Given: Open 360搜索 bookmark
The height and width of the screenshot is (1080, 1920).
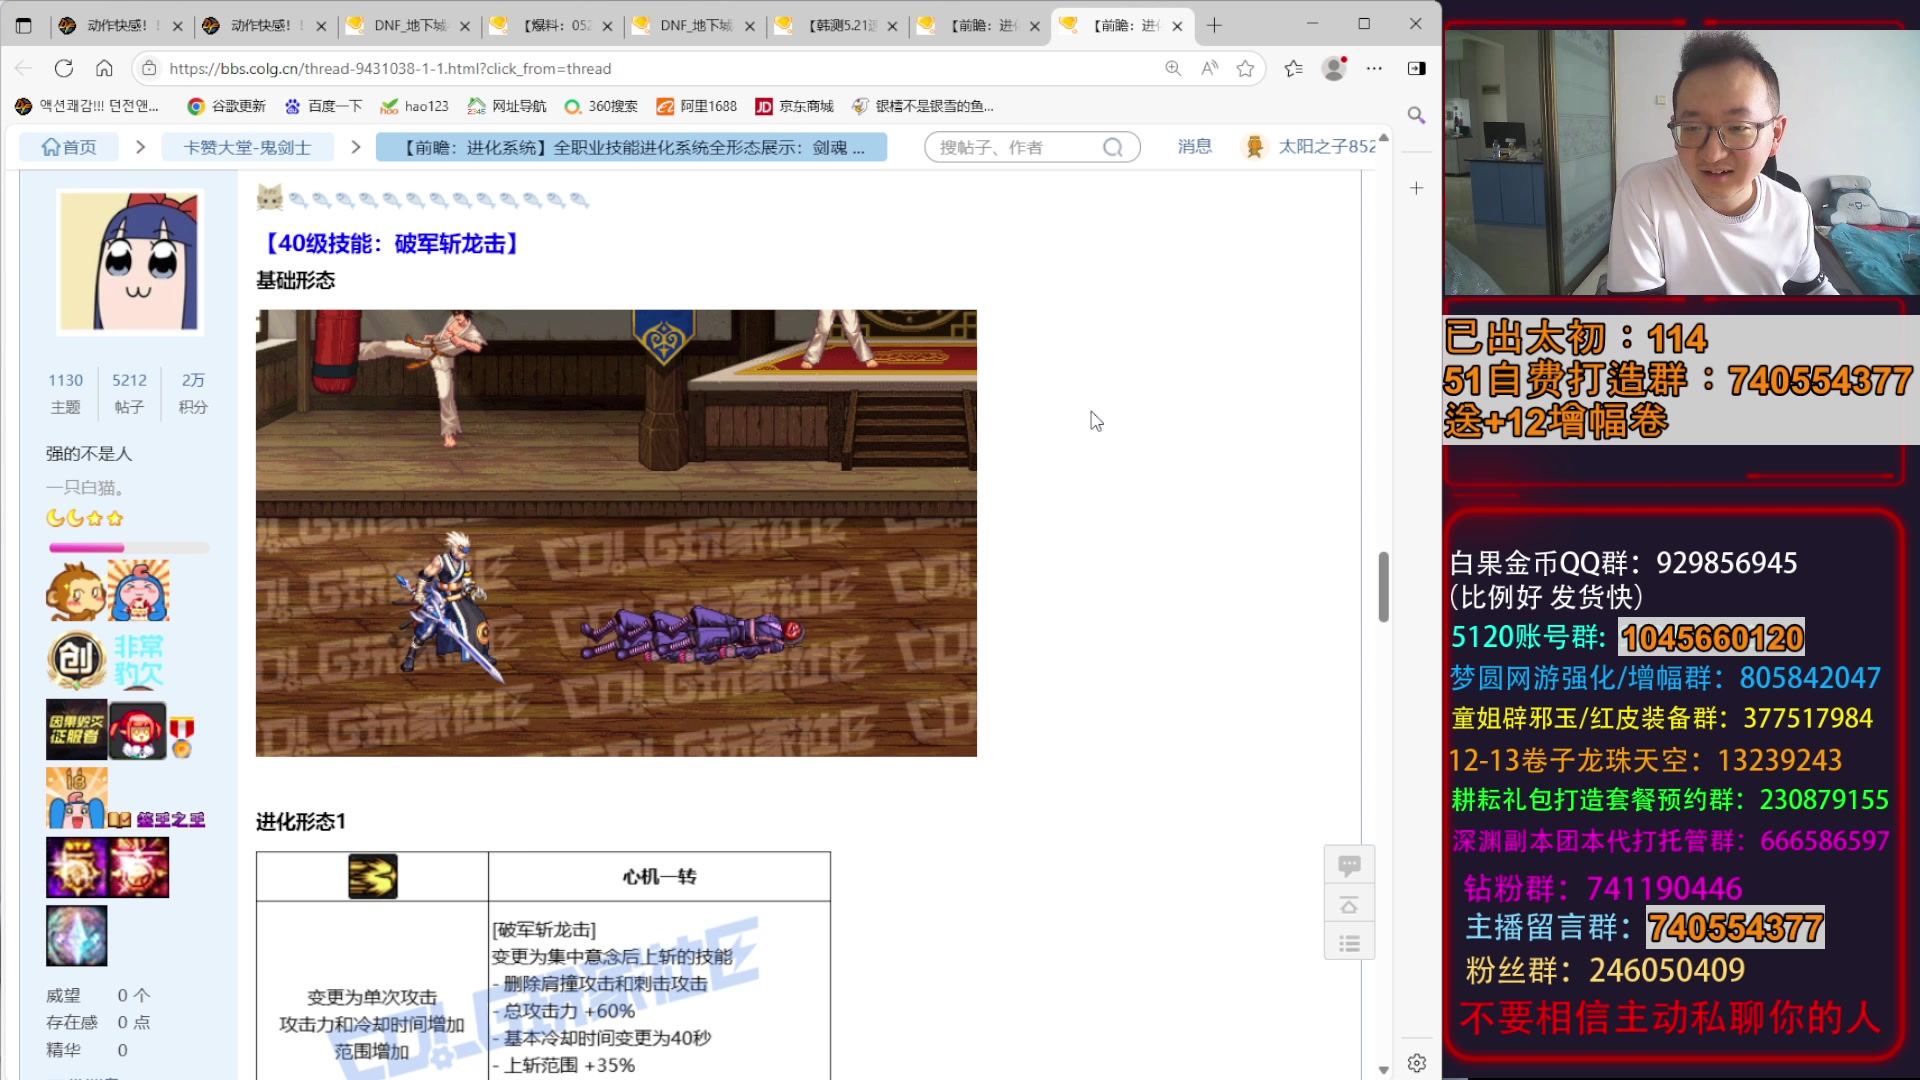Looking at the screenshot, I should click(x=601, y=106).
